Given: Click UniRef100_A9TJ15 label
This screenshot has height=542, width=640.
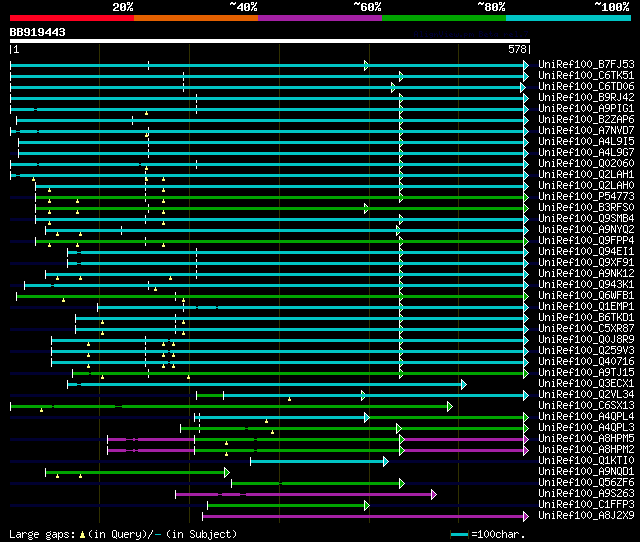Looking at the screenshot, I should tap(586, 373).
